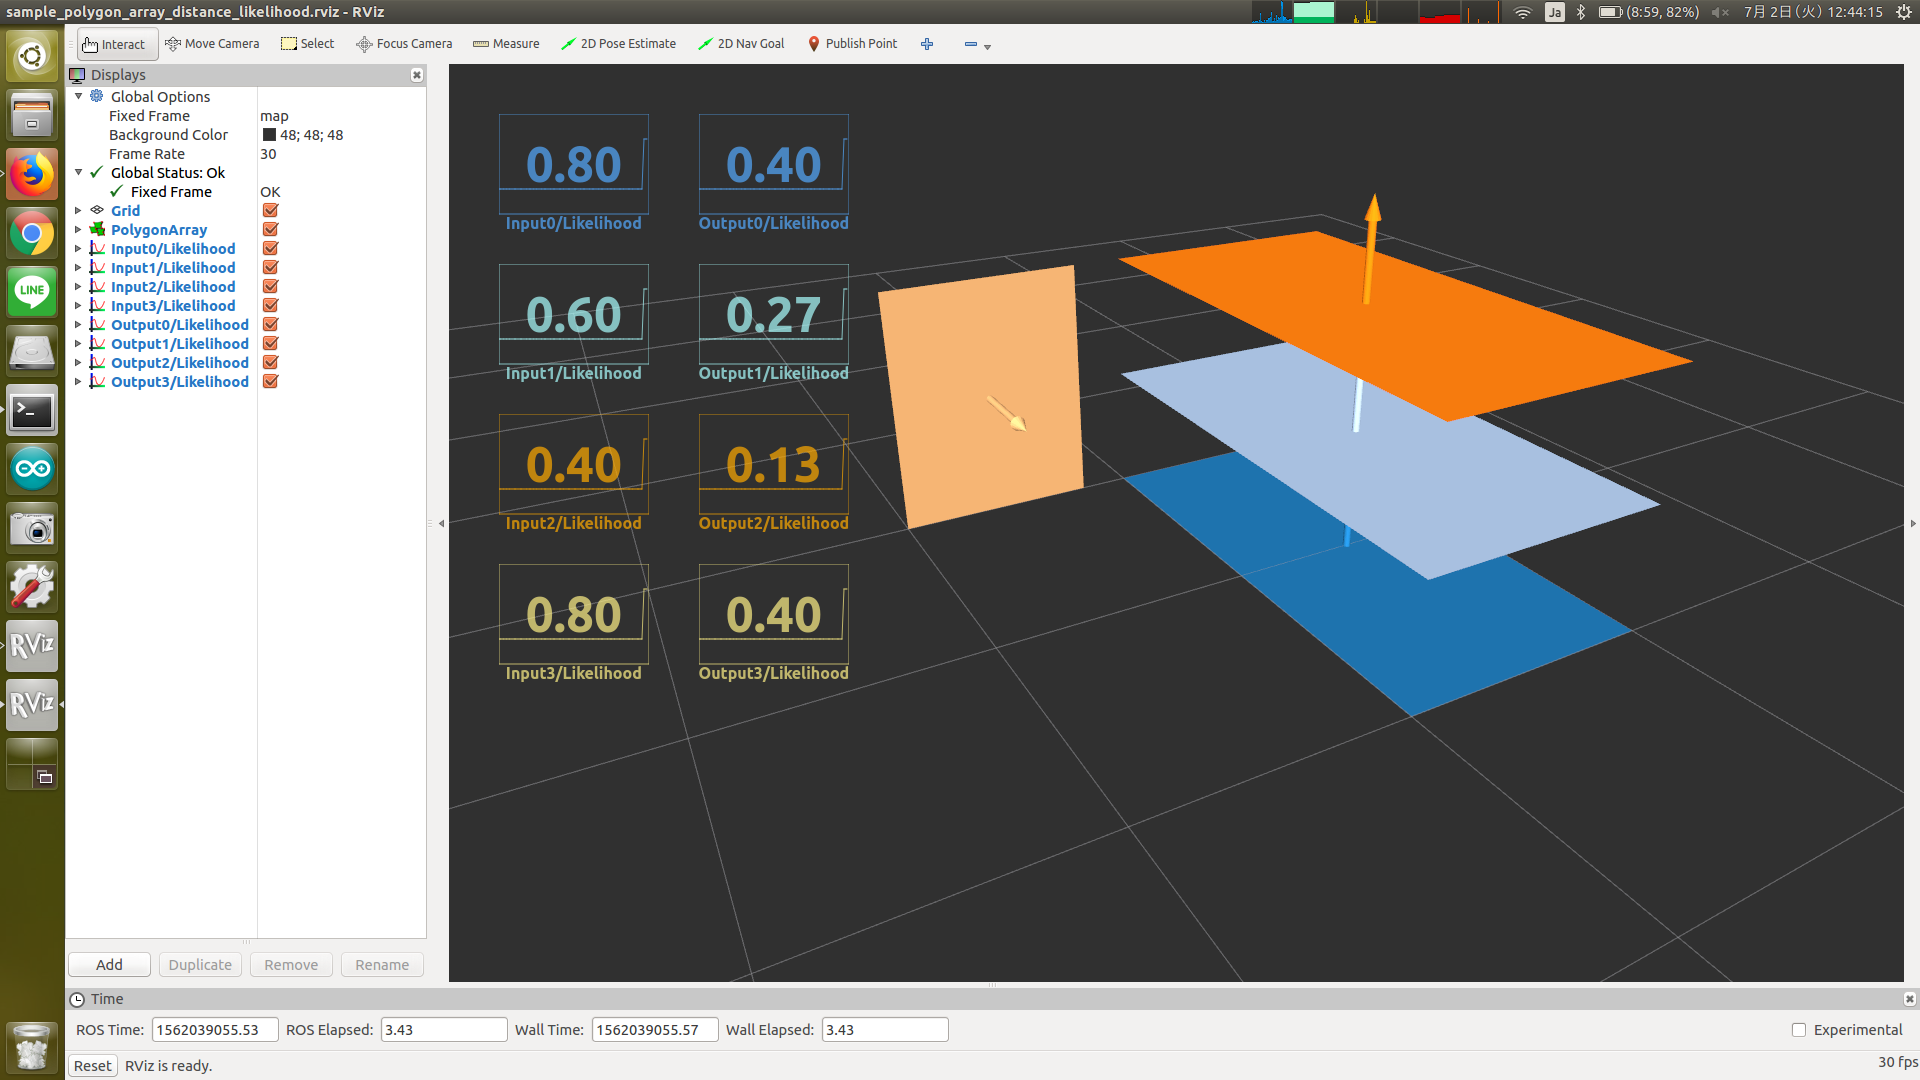Select the Frame Rate value 30
Image resolution: width=1920 pixels, height=1080 pixels.
pos(268,154)
